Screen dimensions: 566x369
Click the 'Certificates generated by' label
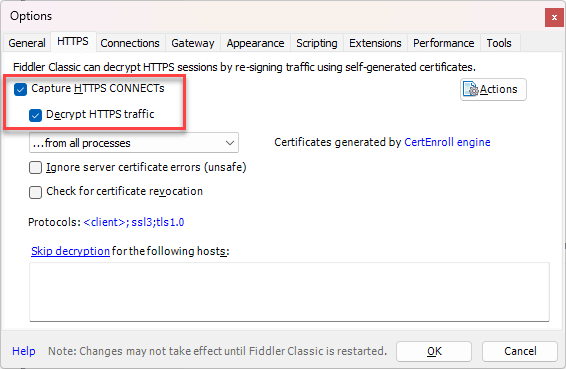tap(338, 142)
